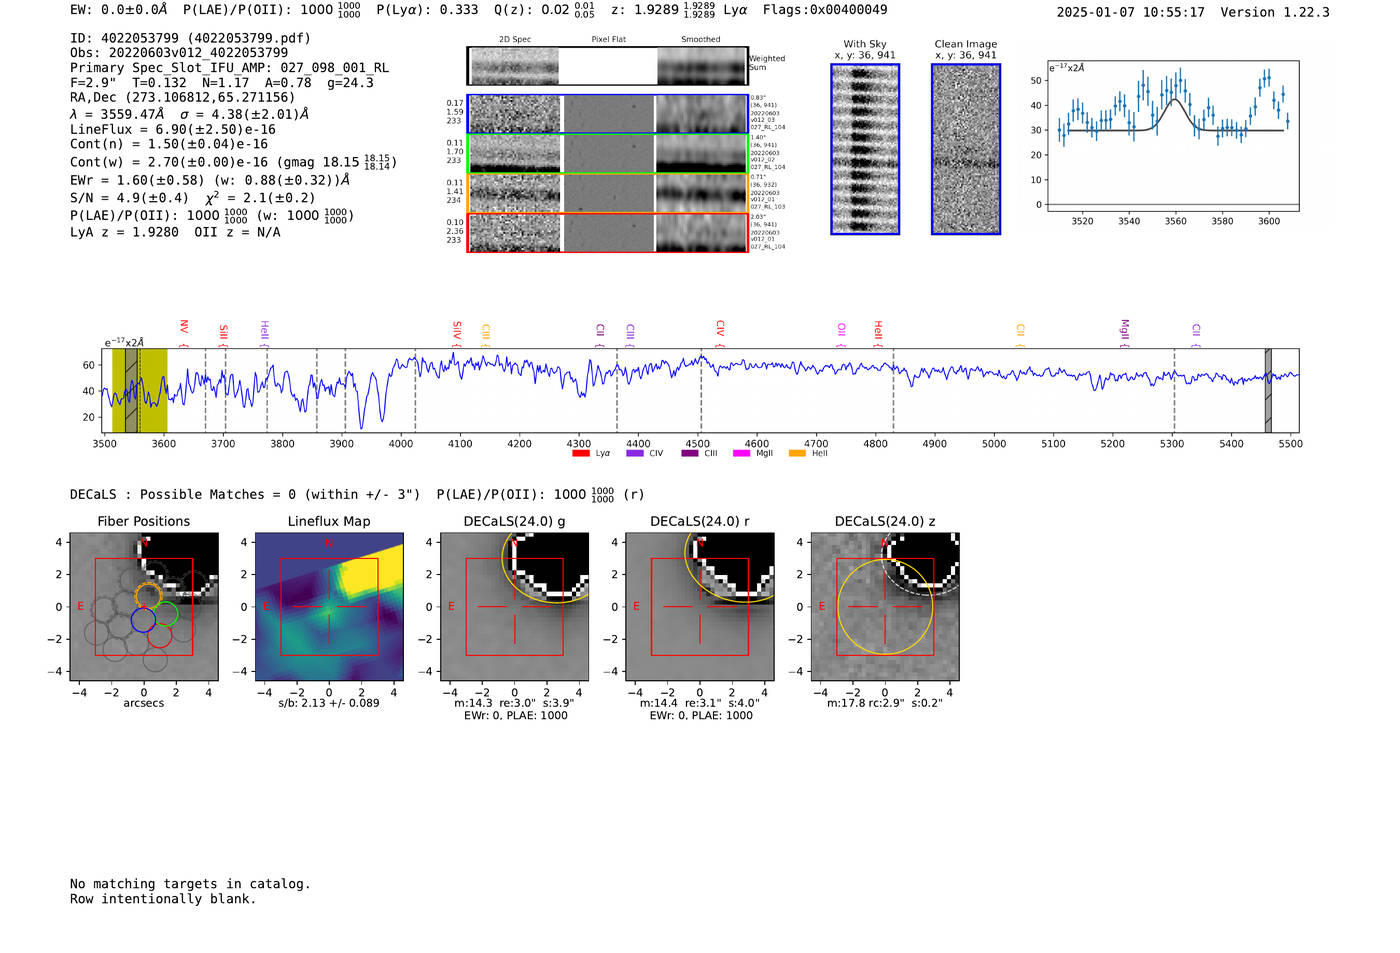Viewport: 1400px width, 953px height.
Task: Select the LineFlux value line
Action: tap(173, 130)
